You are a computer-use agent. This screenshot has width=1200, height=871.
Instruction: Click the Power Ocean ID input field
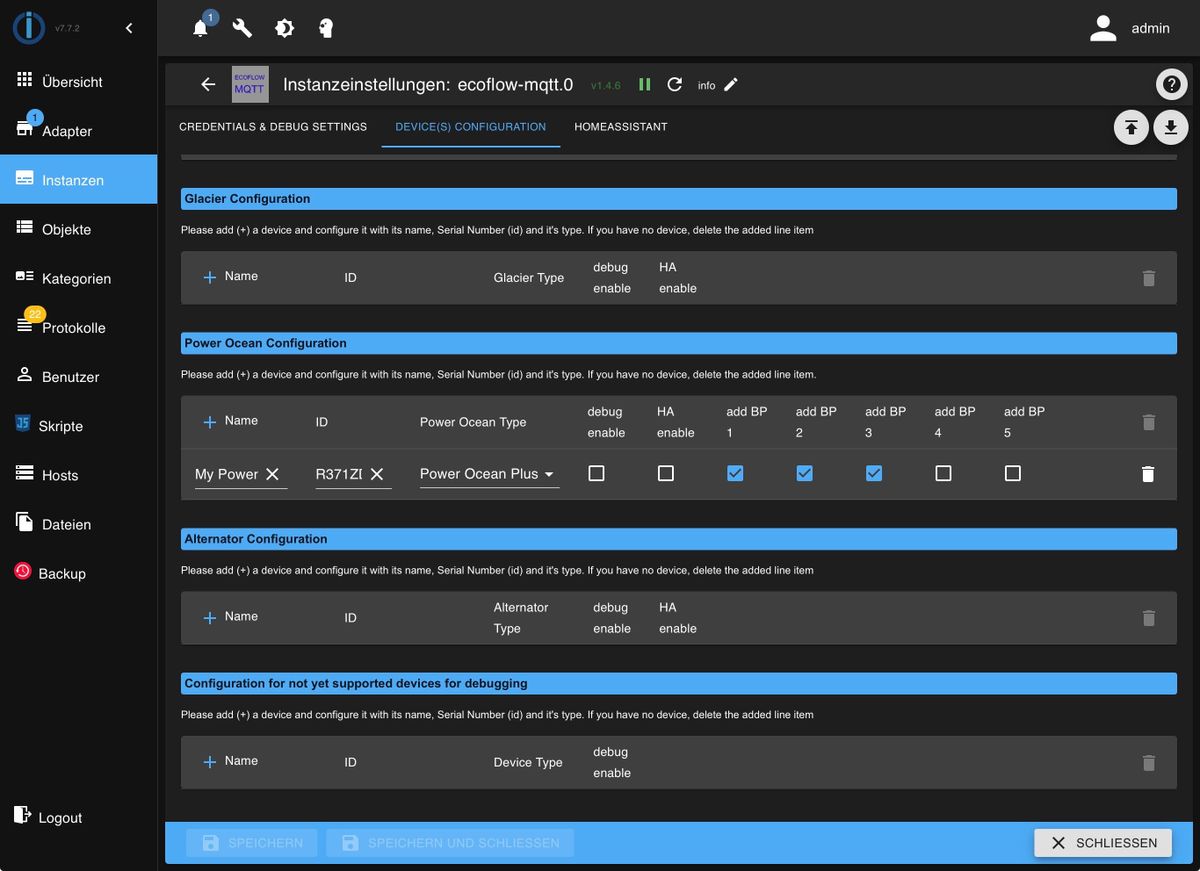[353, 474]
